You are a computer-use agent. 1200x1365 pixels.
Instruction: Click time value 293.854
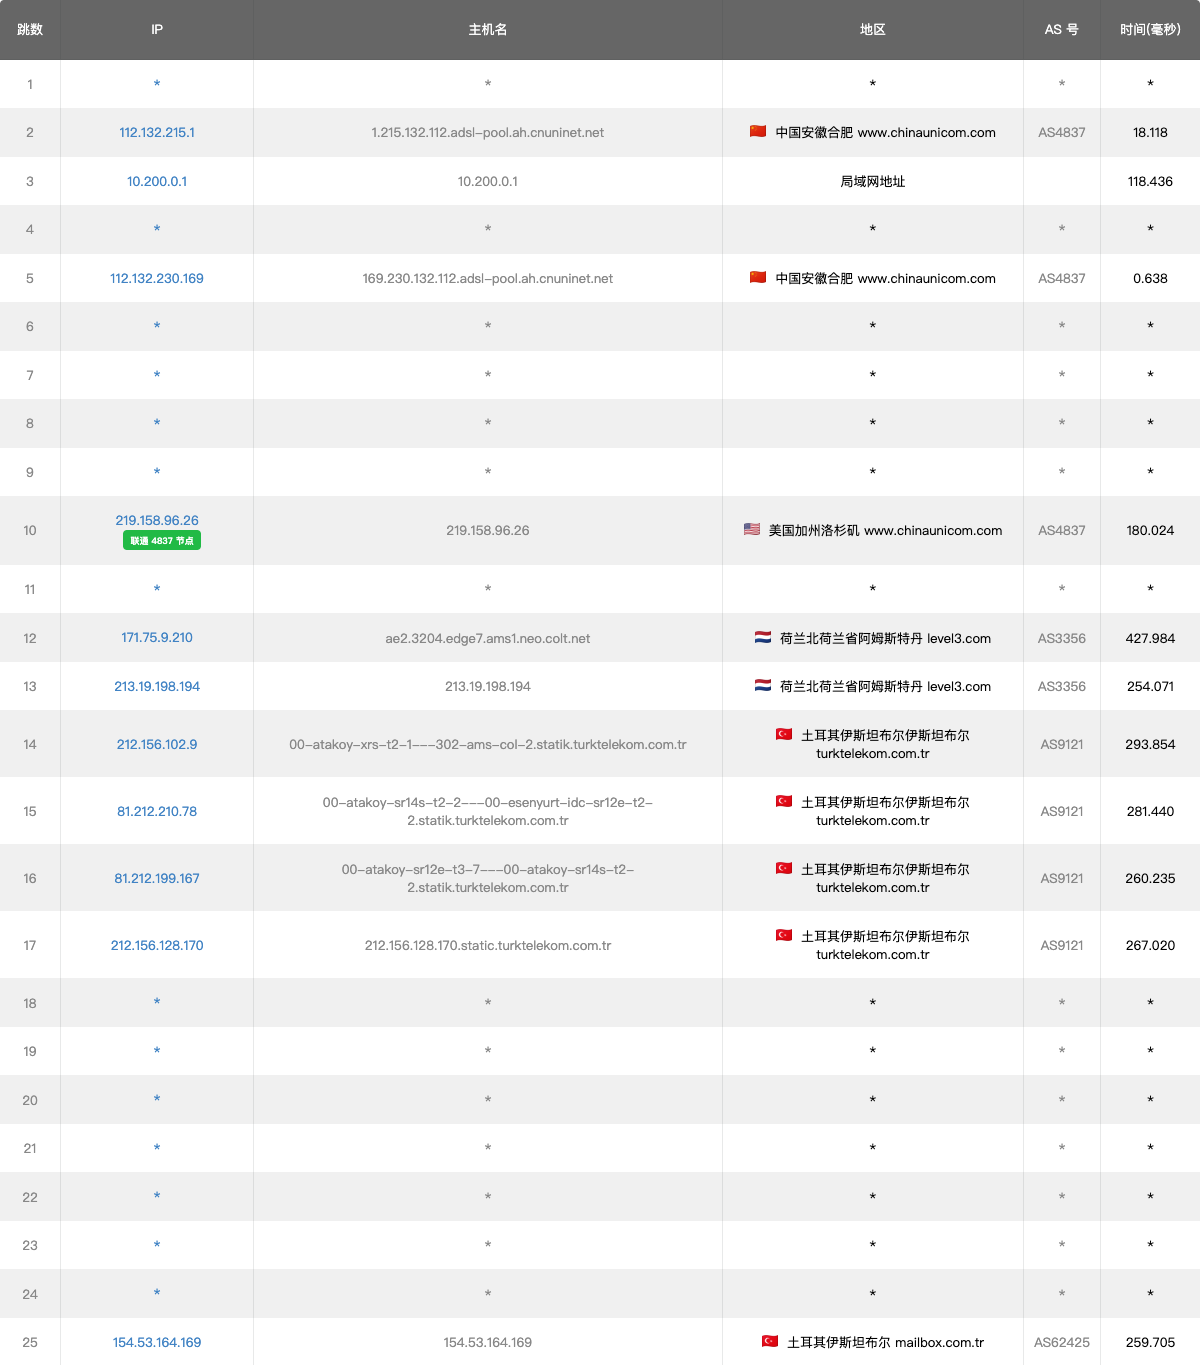(1150, 744)
